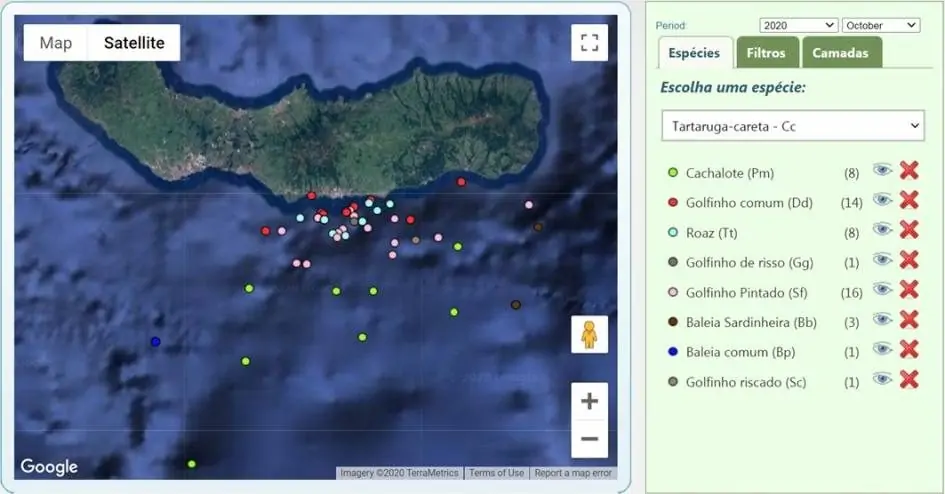The height and width of the screenshot is (494, 945).
Task: Remove Baleia Sardinheira (Bb) red X icon
Action: (x=908, y=320)
